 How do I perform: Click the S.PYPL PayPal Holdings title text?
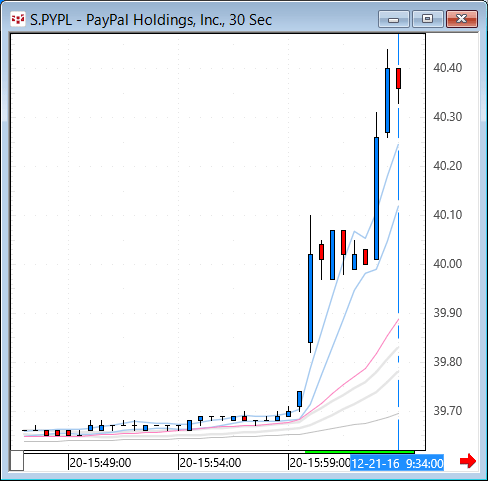pyautogui.click(x=151, y=20)
